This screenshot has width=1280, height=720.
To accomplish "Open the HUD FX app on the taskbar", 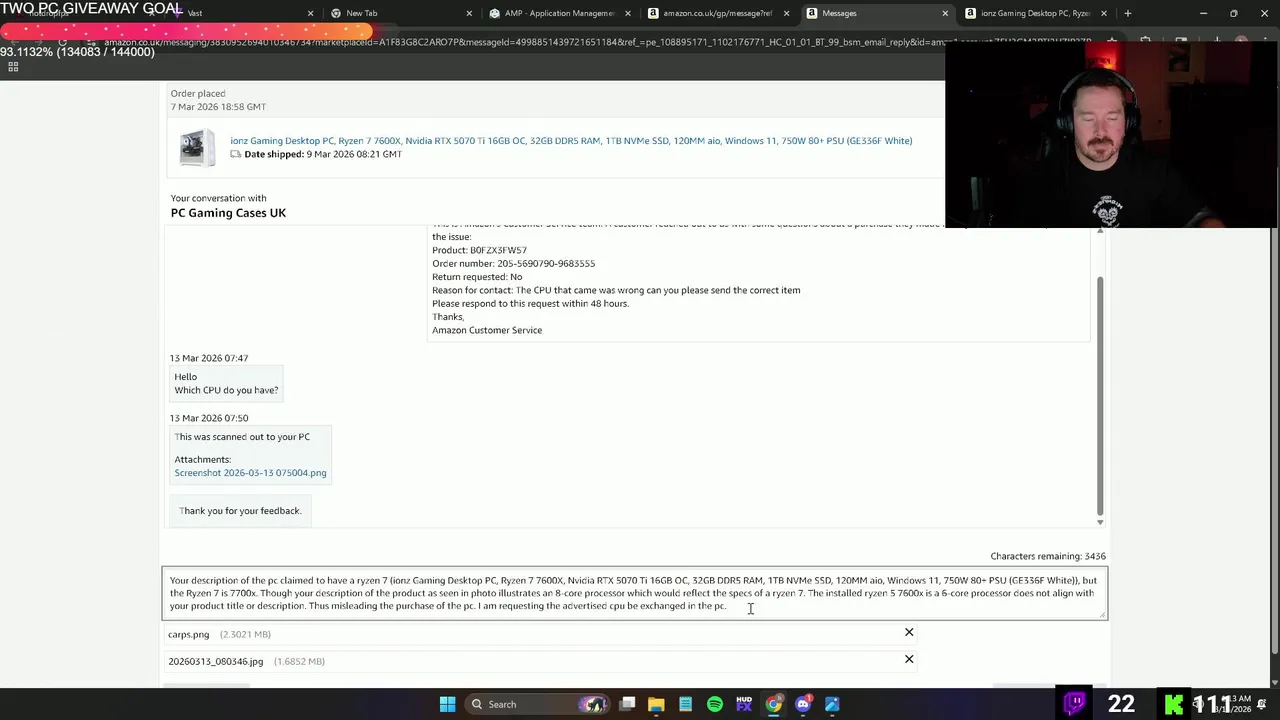I will point(744,704).
